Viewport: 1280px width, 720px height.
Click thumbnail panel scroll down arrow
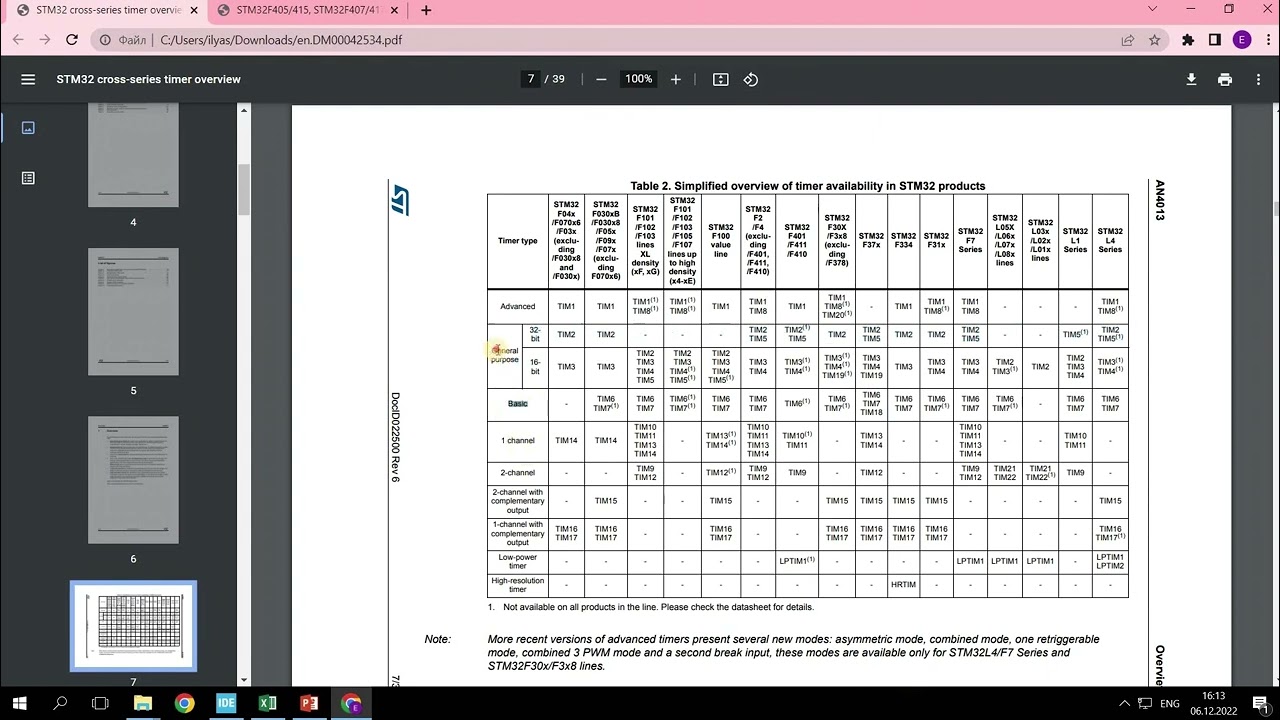click(243, 679)
